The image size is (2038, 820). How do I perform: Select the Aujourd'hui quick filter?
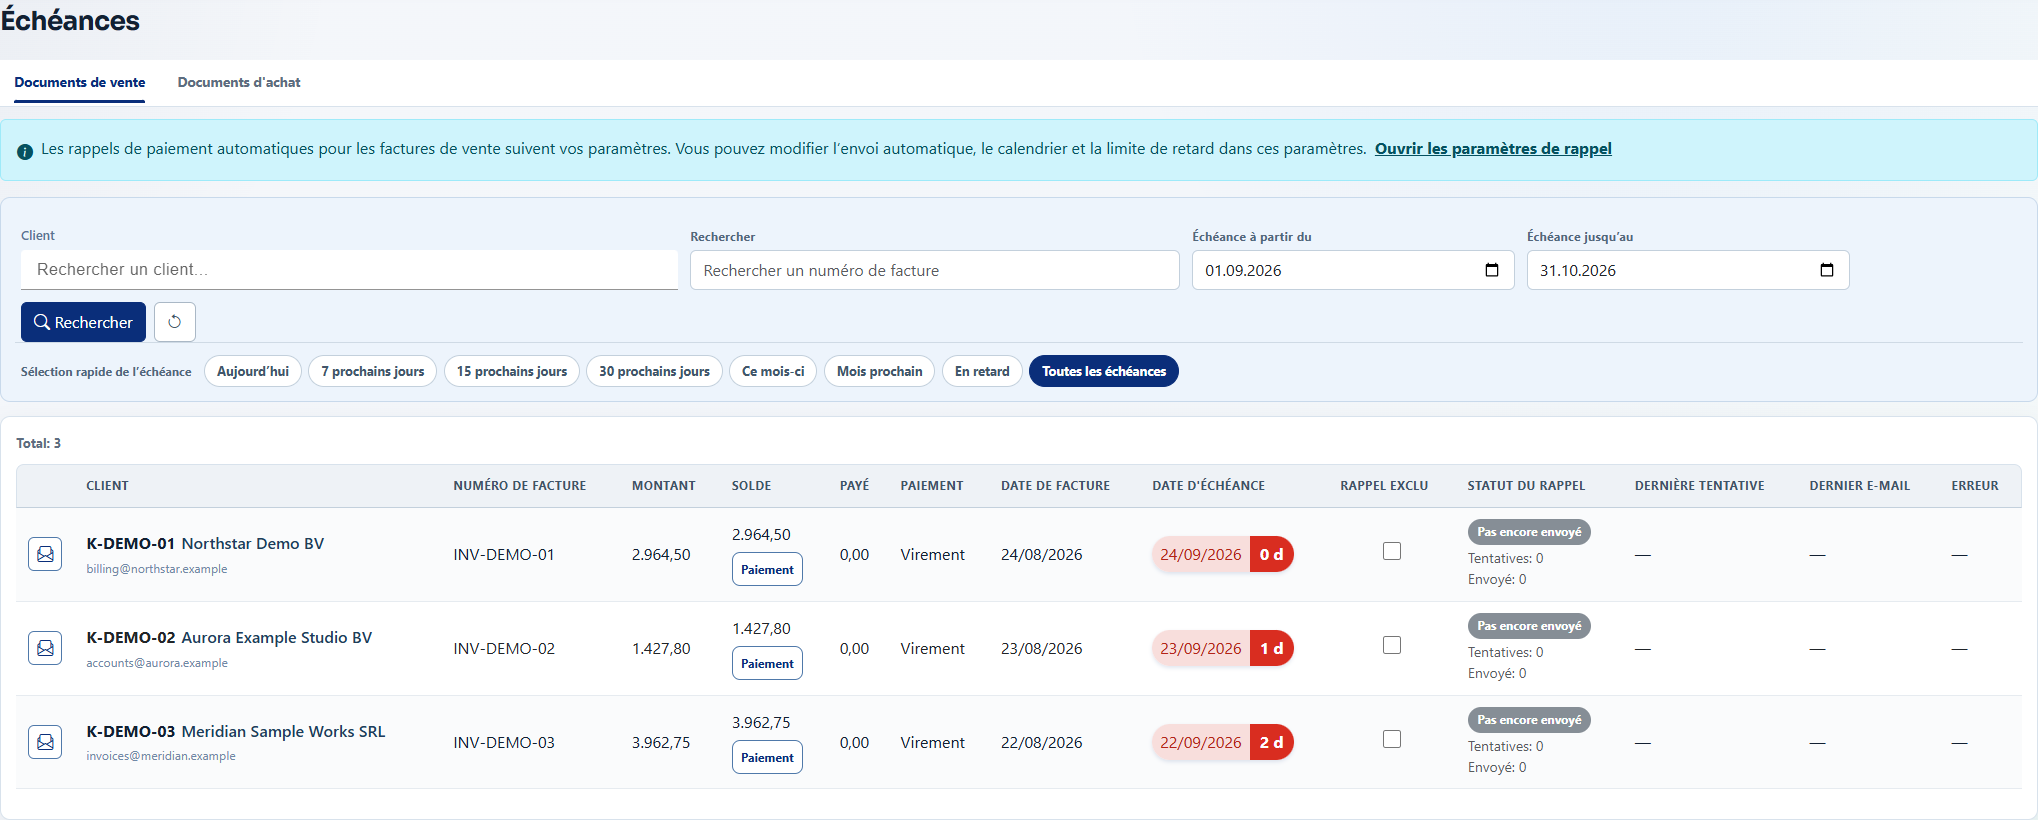pyautogui.click(x=253, y=371)
